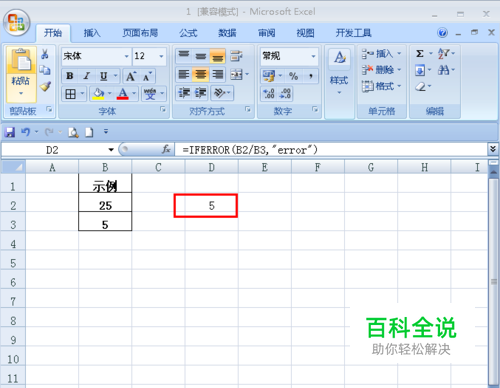The height and width of the screenshot is (388, 500).
Task: Switch to 公式 tab
Action: [188, 33]
